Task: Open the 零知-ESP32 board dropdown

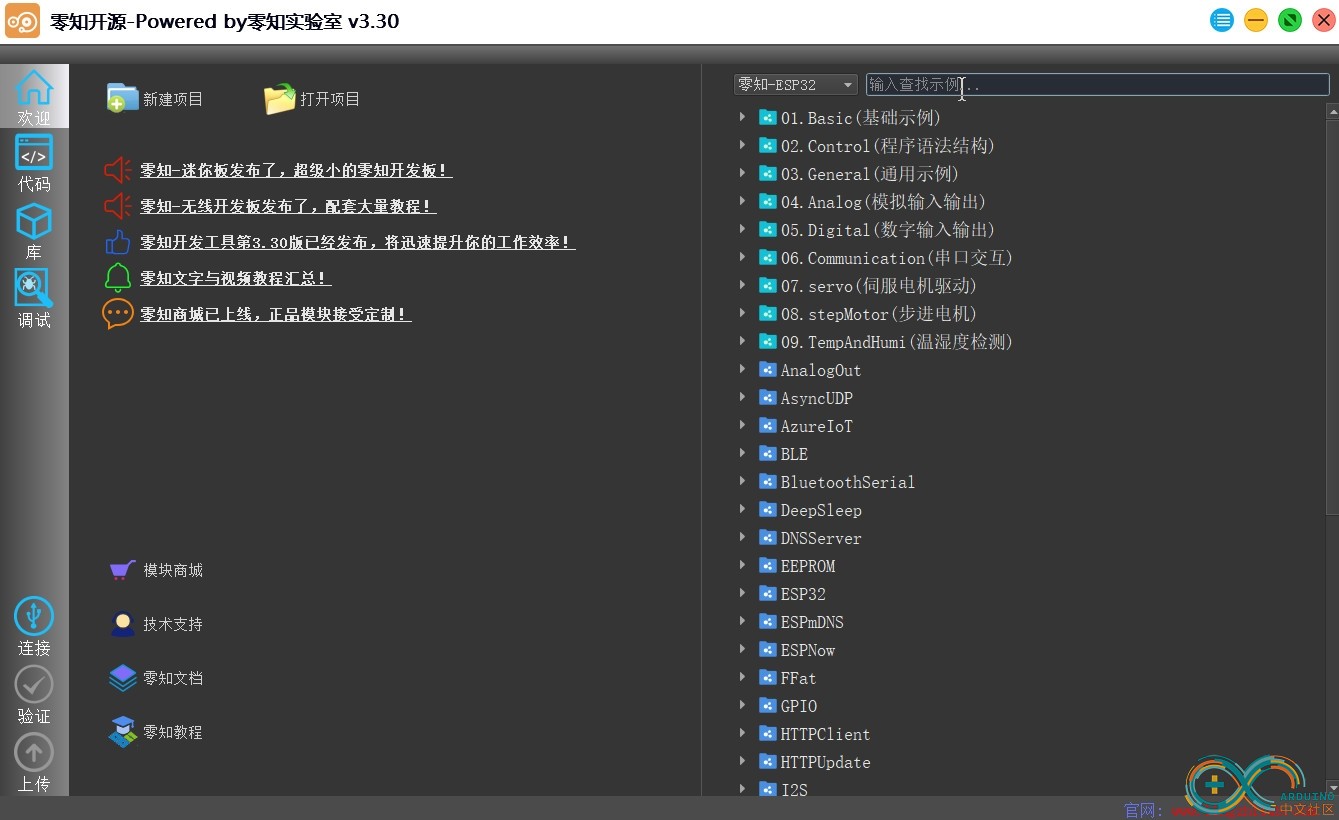Action: 795,85
